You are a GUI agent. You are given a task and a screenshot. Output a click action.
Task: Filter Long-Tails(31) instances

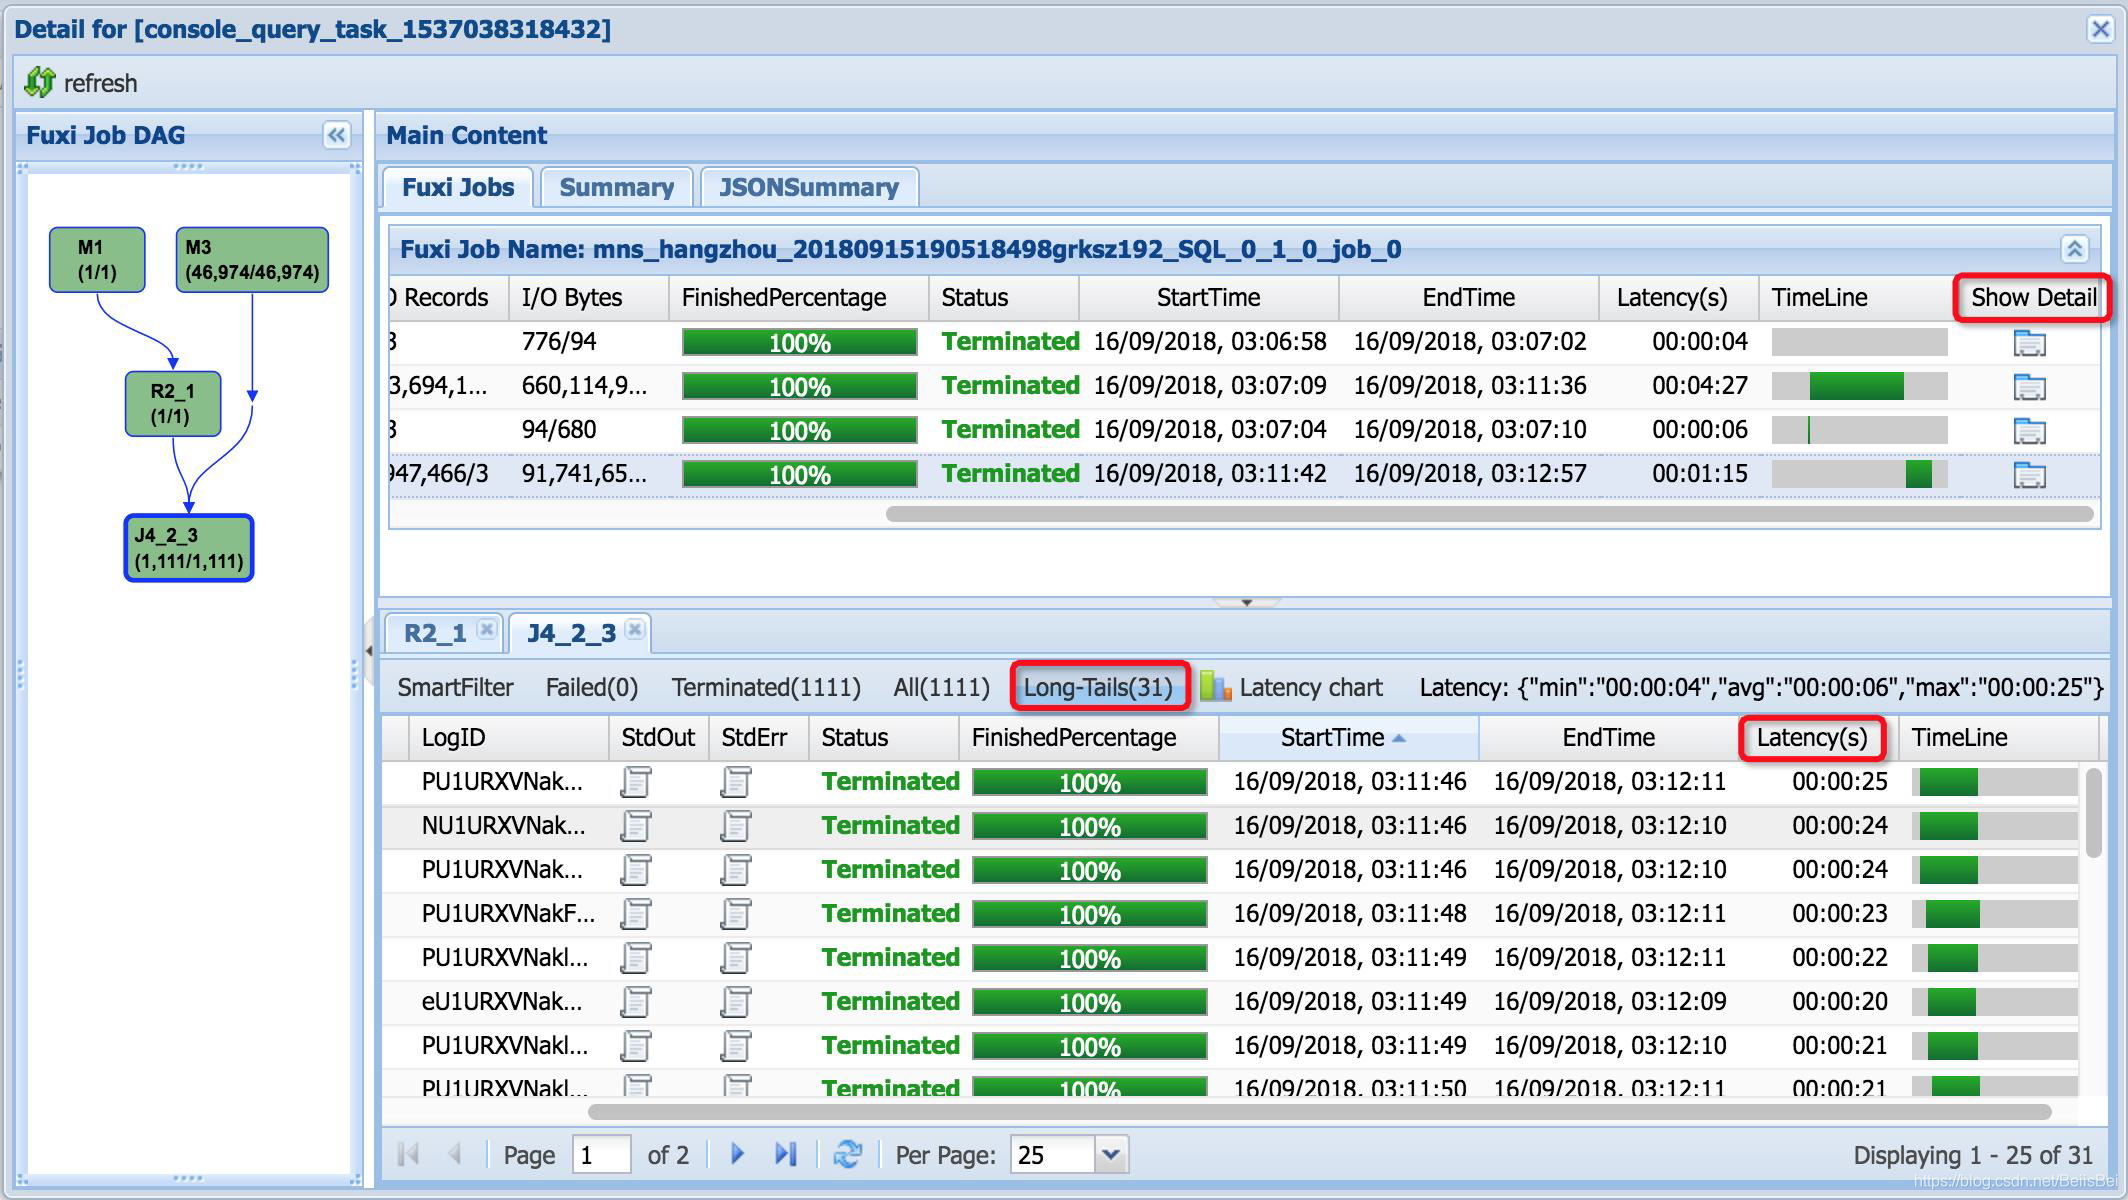point(1098,687)
